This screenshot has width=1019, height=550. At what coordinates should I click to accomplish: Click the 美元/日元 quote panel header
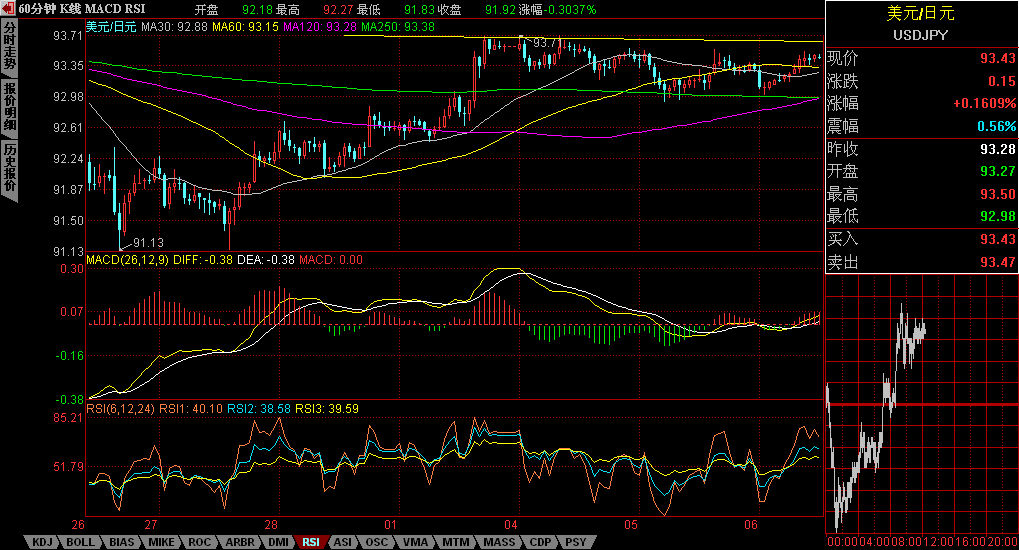click(x=920, y=13)
